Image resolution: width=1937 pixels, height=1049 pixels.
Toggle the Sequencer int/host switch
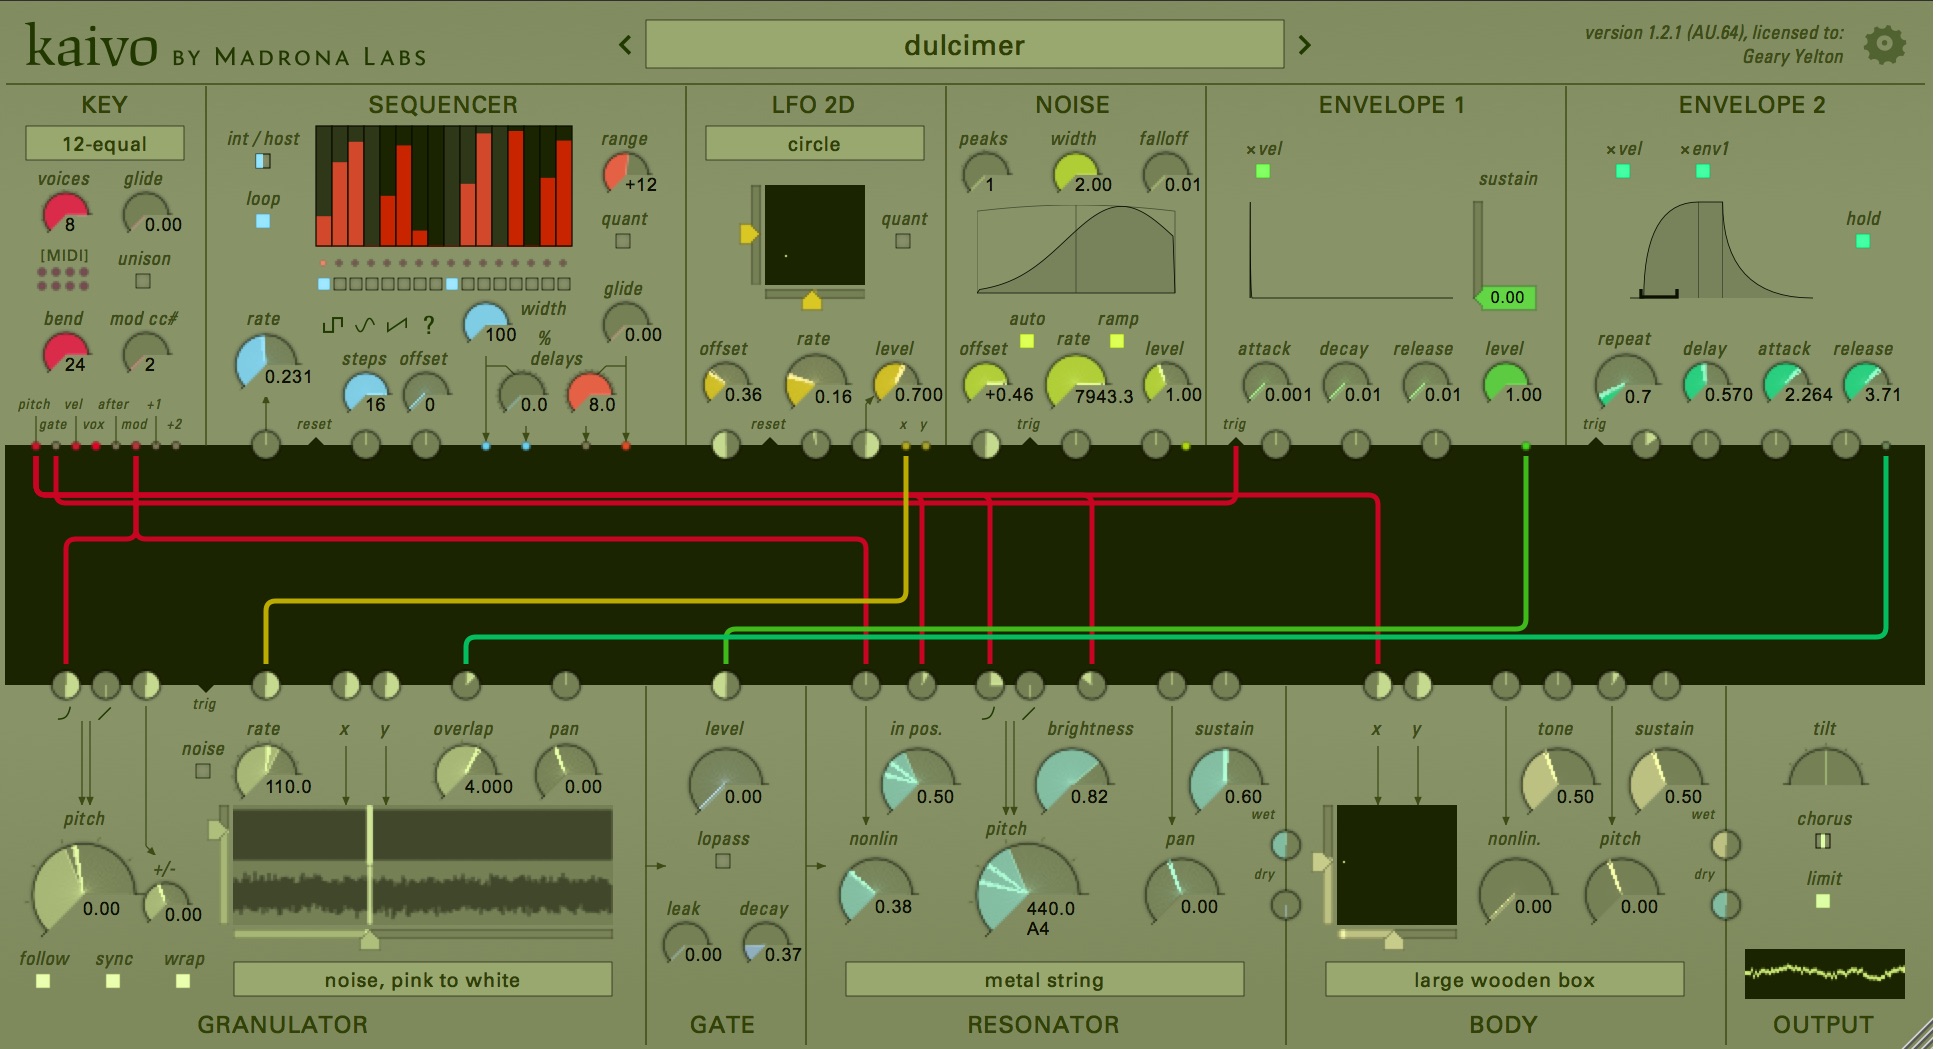(263, 161)
